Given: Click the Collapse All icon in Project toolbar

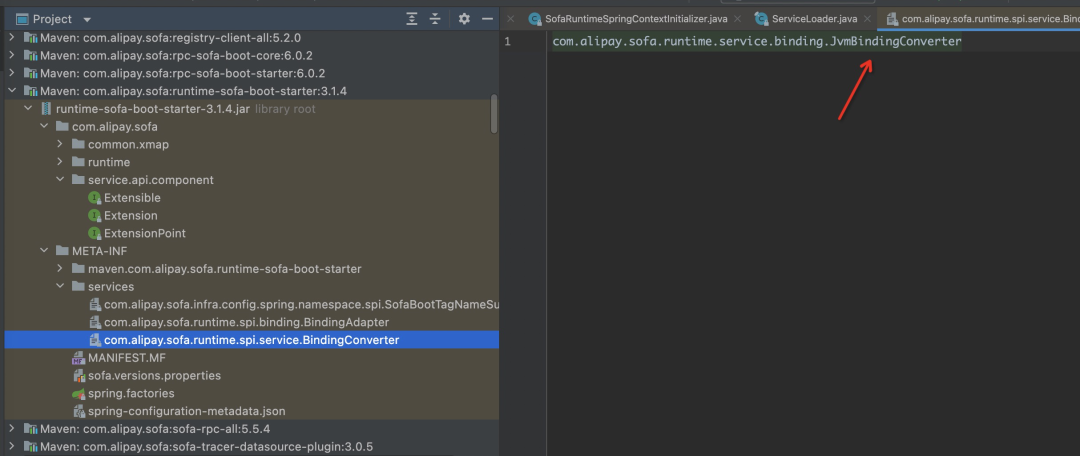Looking at the screenshot, I should click(435, 19).
